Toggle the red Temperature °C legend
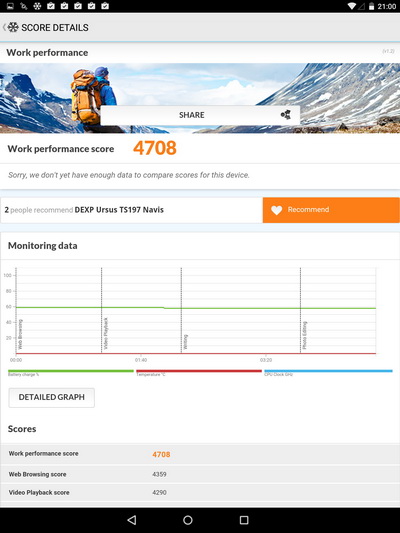Viewport: 400px width, 533px height. 199,373
